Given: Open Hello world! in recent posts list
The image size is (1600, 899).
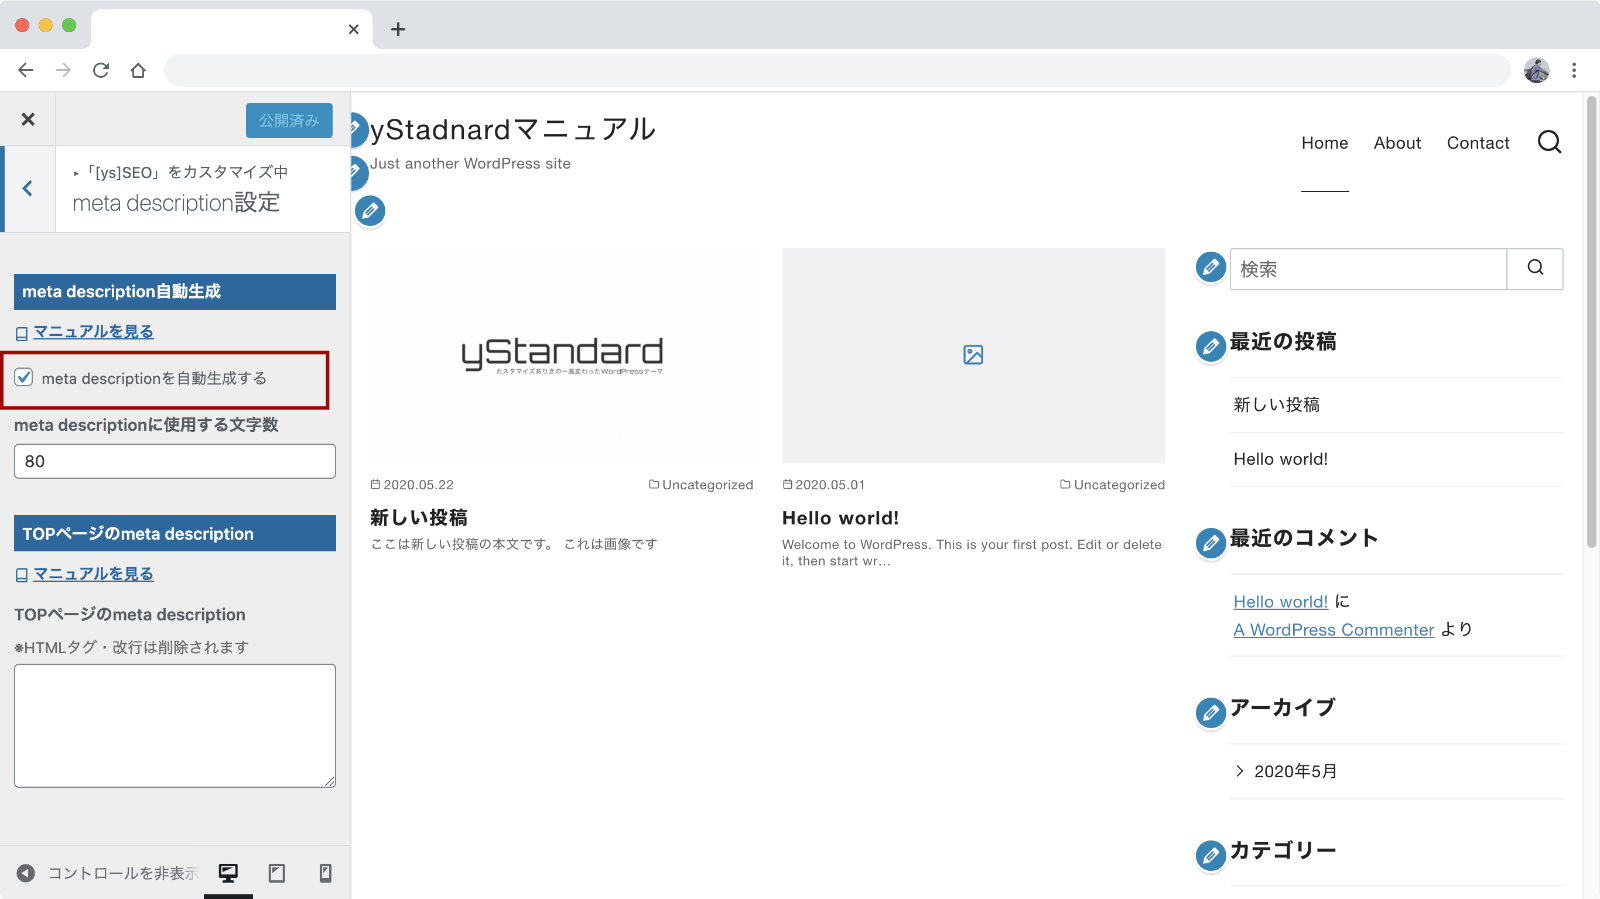Looking at the screenshot, I should pos(1280,459).
